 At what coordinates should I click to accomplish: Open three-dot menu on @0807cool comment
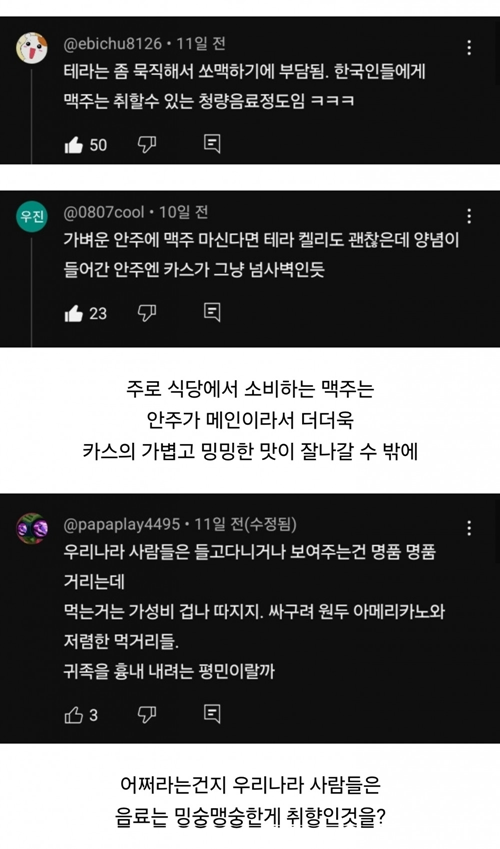[469, 216]
